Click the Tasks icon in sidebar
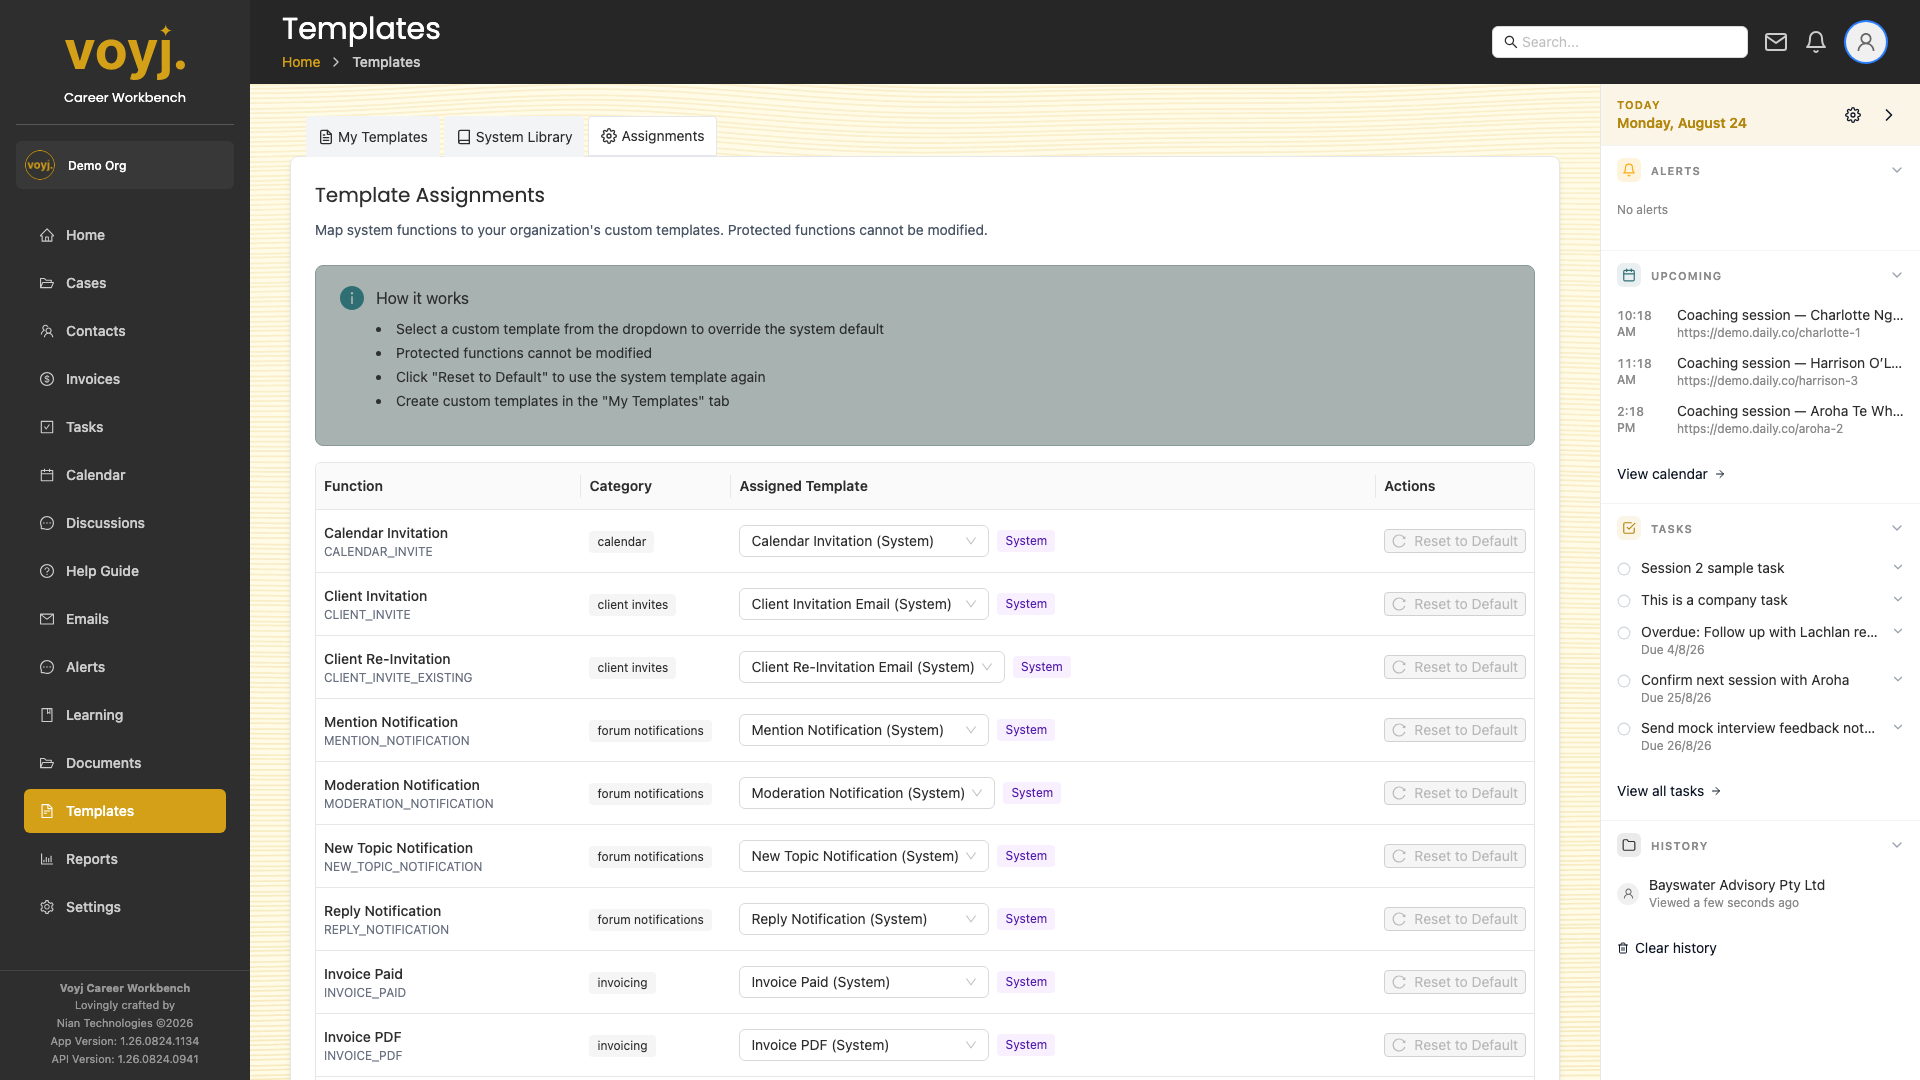The height and width of the screenshot is (1080, 1920). (x=47, y=427)
